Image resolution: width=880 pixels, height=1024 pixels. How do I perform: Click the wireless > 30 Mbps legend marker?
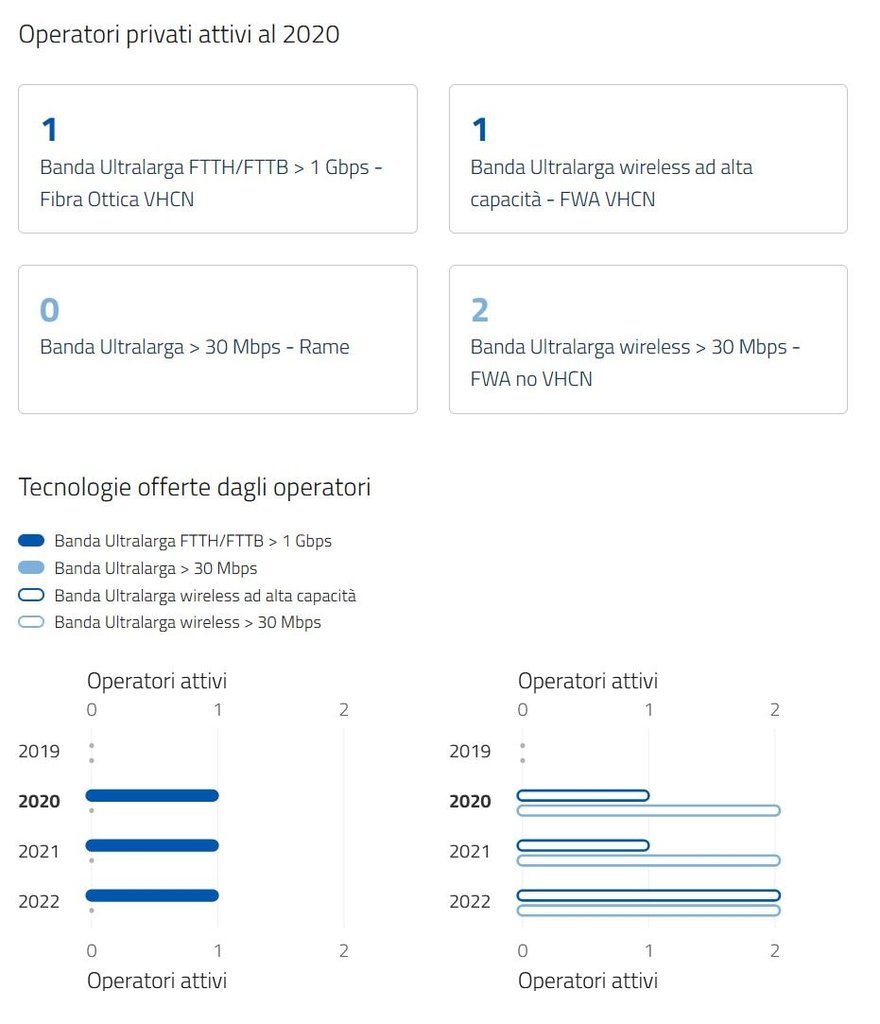32,622
